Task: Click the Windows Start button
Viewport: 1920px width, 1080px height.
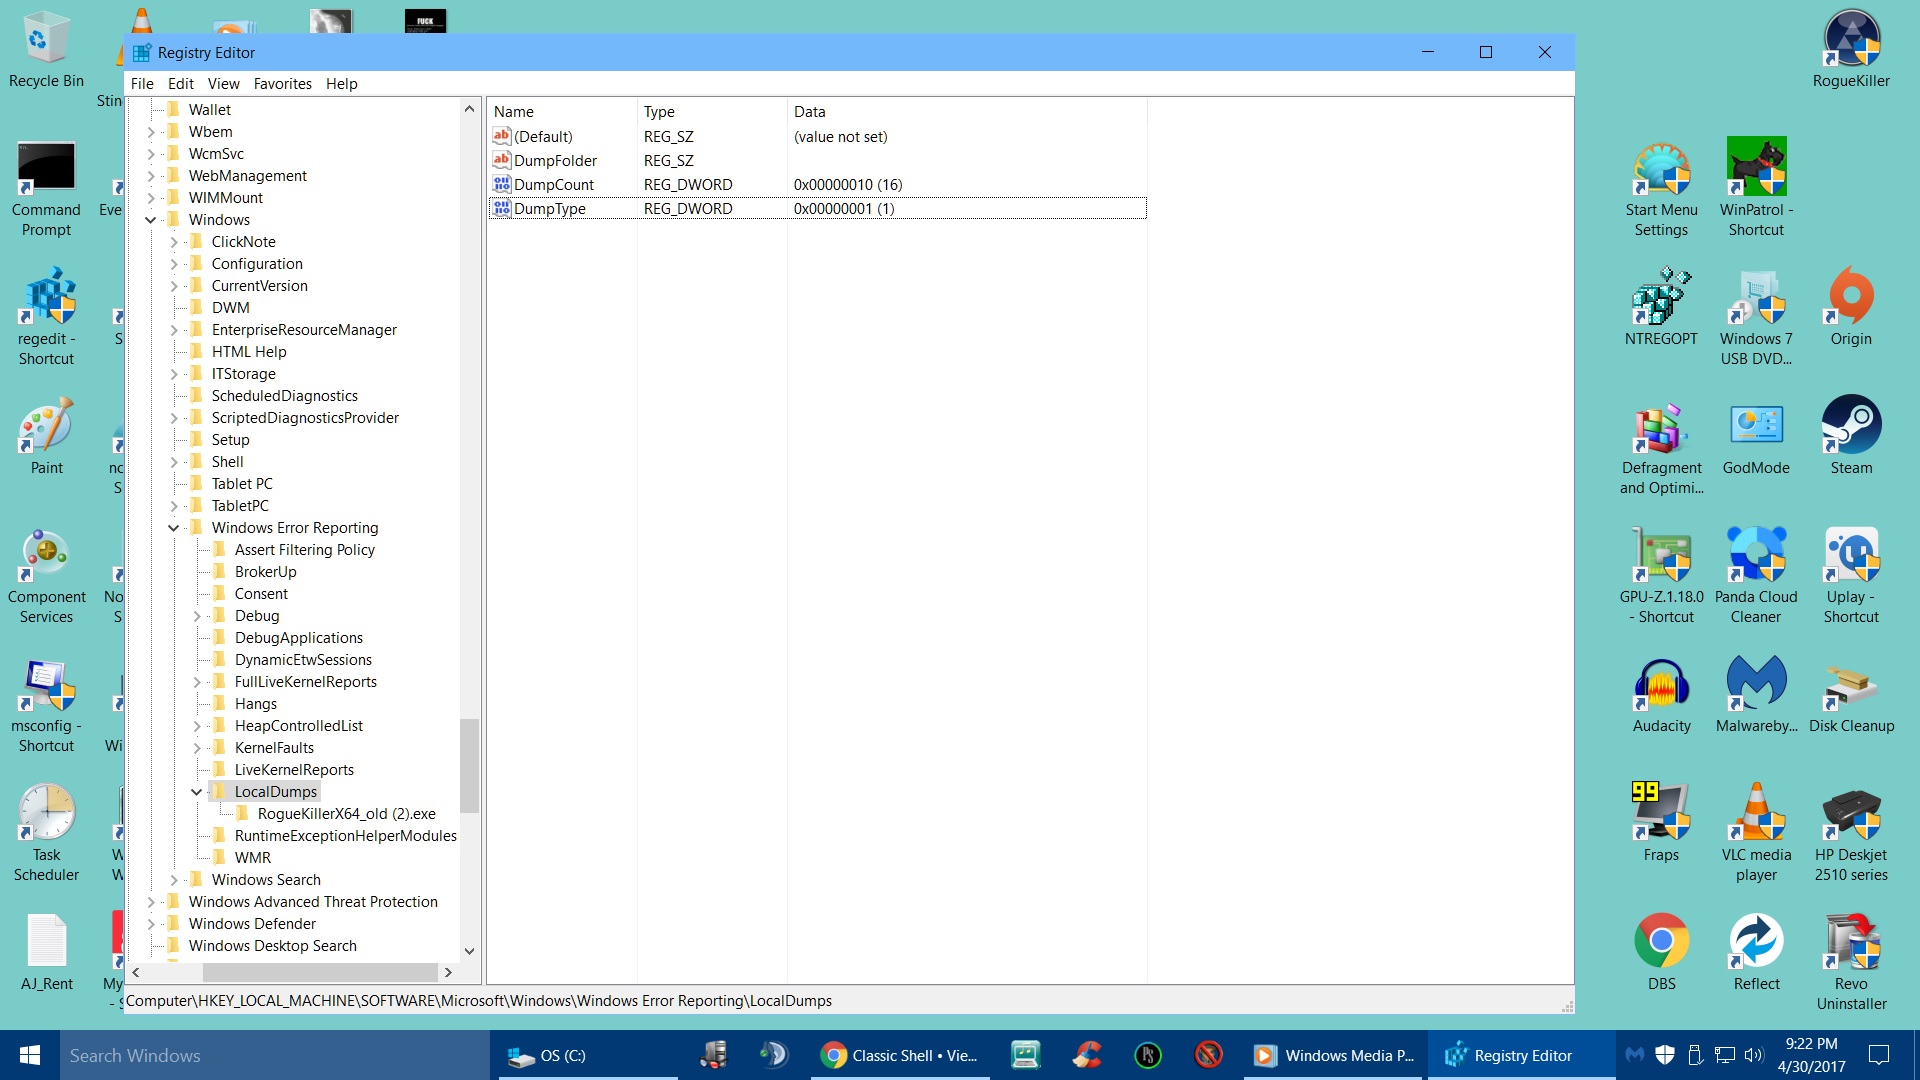Action: tap(30, 1055)
